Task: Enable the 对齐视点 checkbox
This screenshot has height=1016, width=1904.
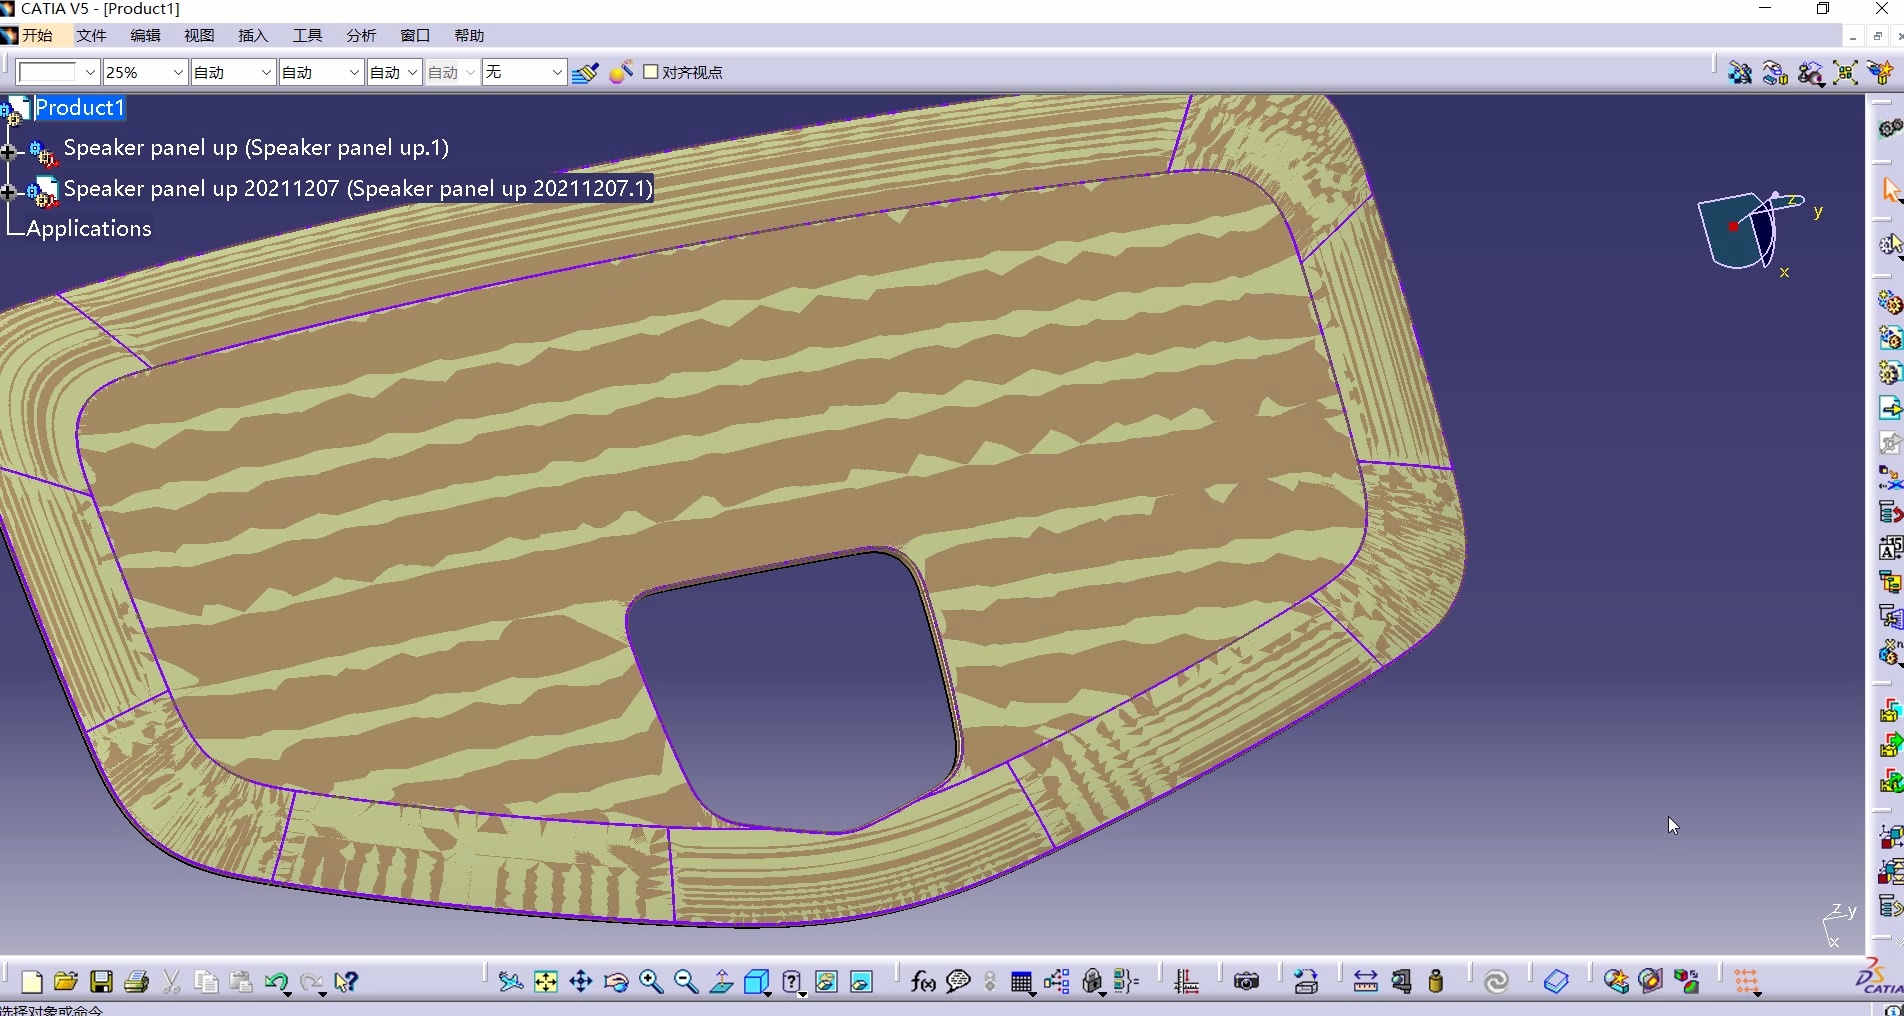Action: coord(651,72)
